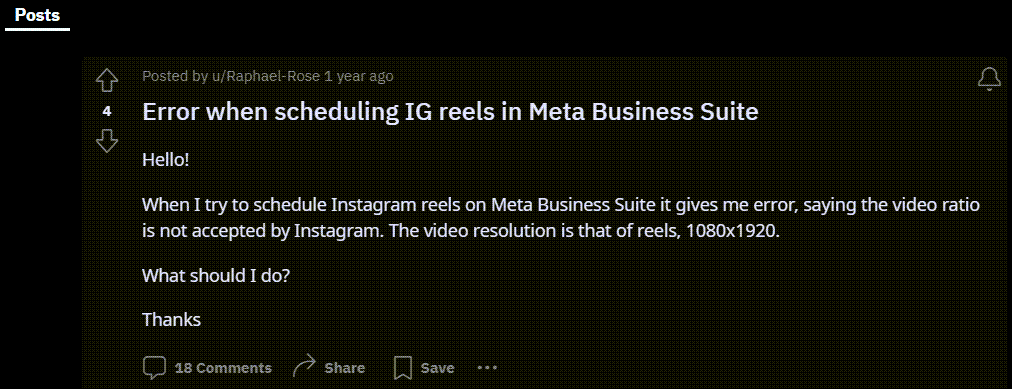Click the vote score number 4
This screenshot has height=389, width=1012.
[106, 112]
